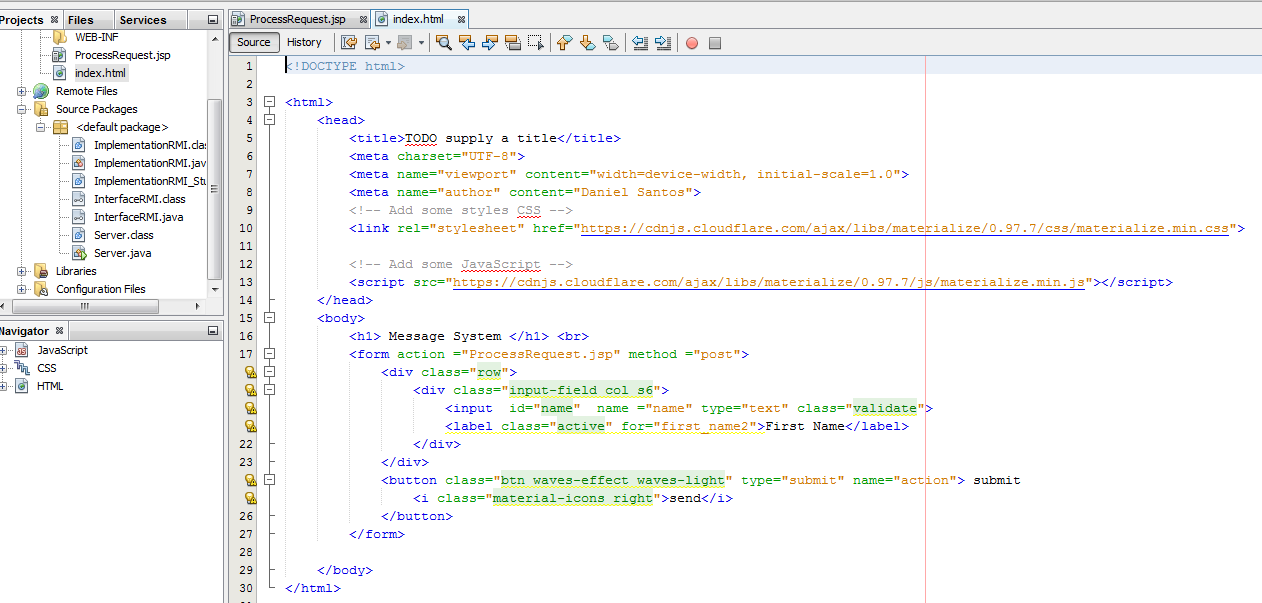The image size is (1262, 603).
Task: Jump to the last edit location
Action: [349, 42]
